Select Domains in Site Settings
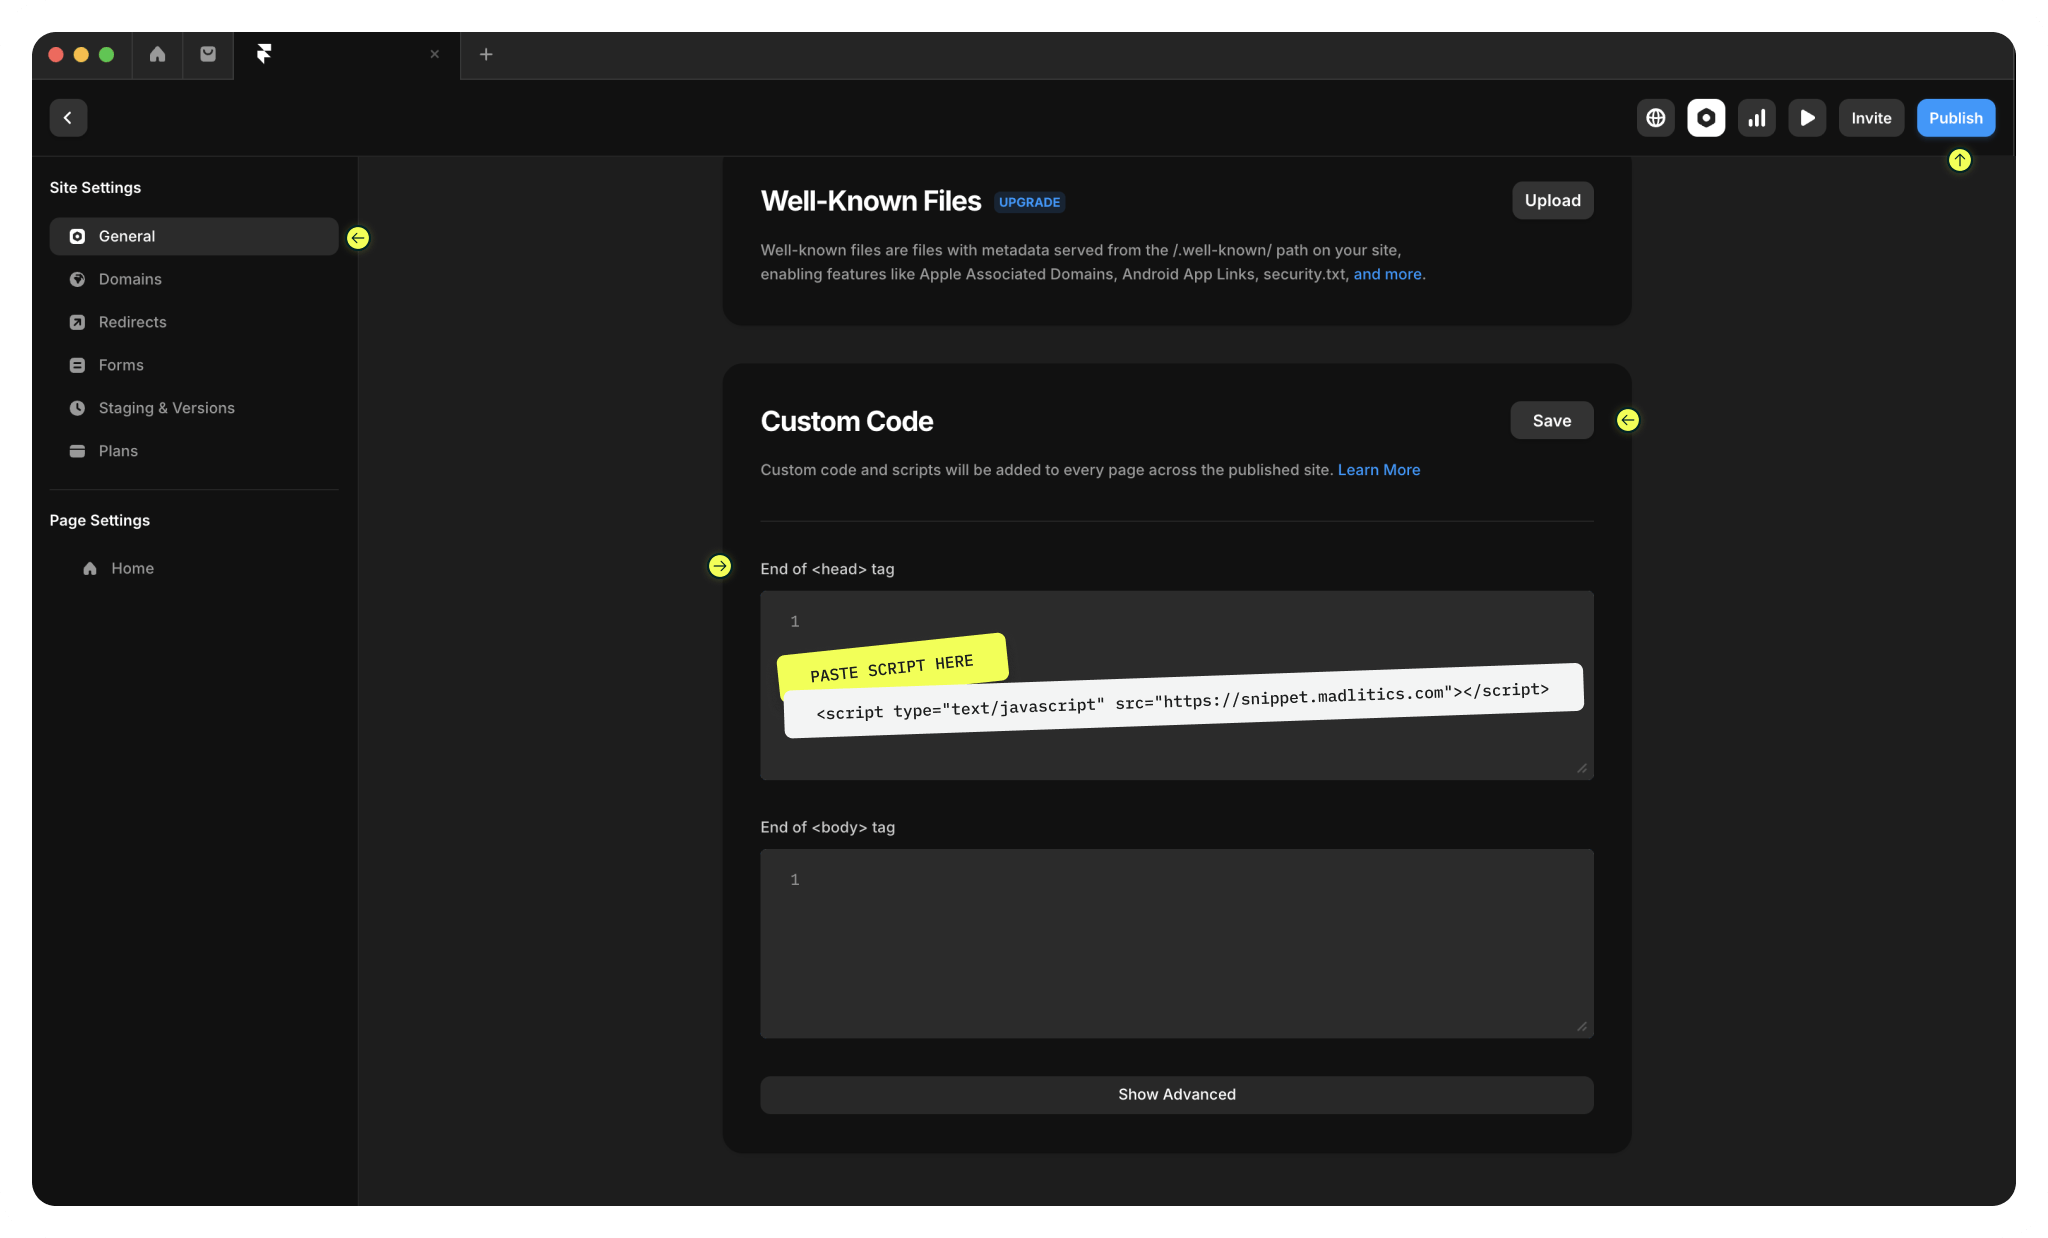 pos(130,279)
